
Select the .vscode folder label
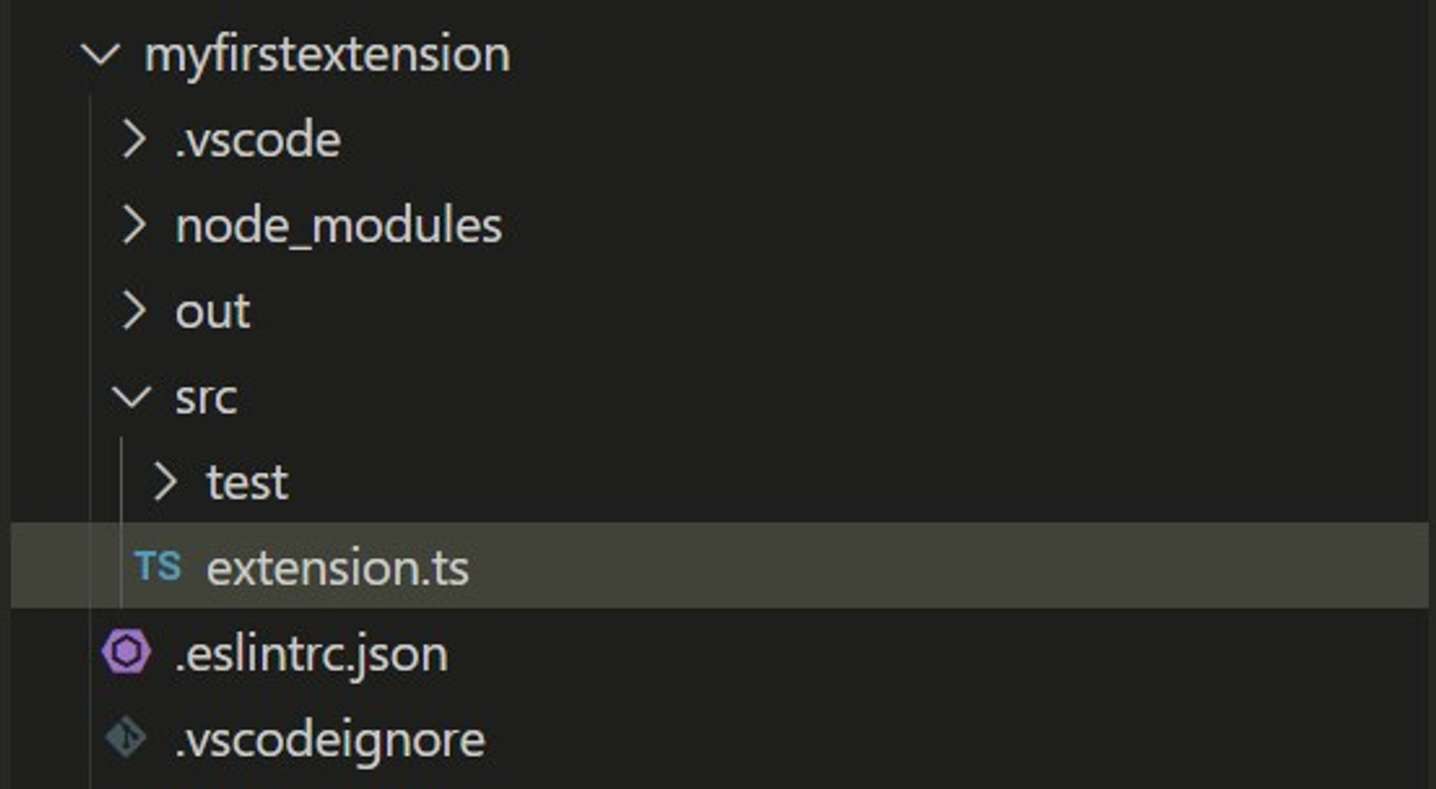[258, 140]
